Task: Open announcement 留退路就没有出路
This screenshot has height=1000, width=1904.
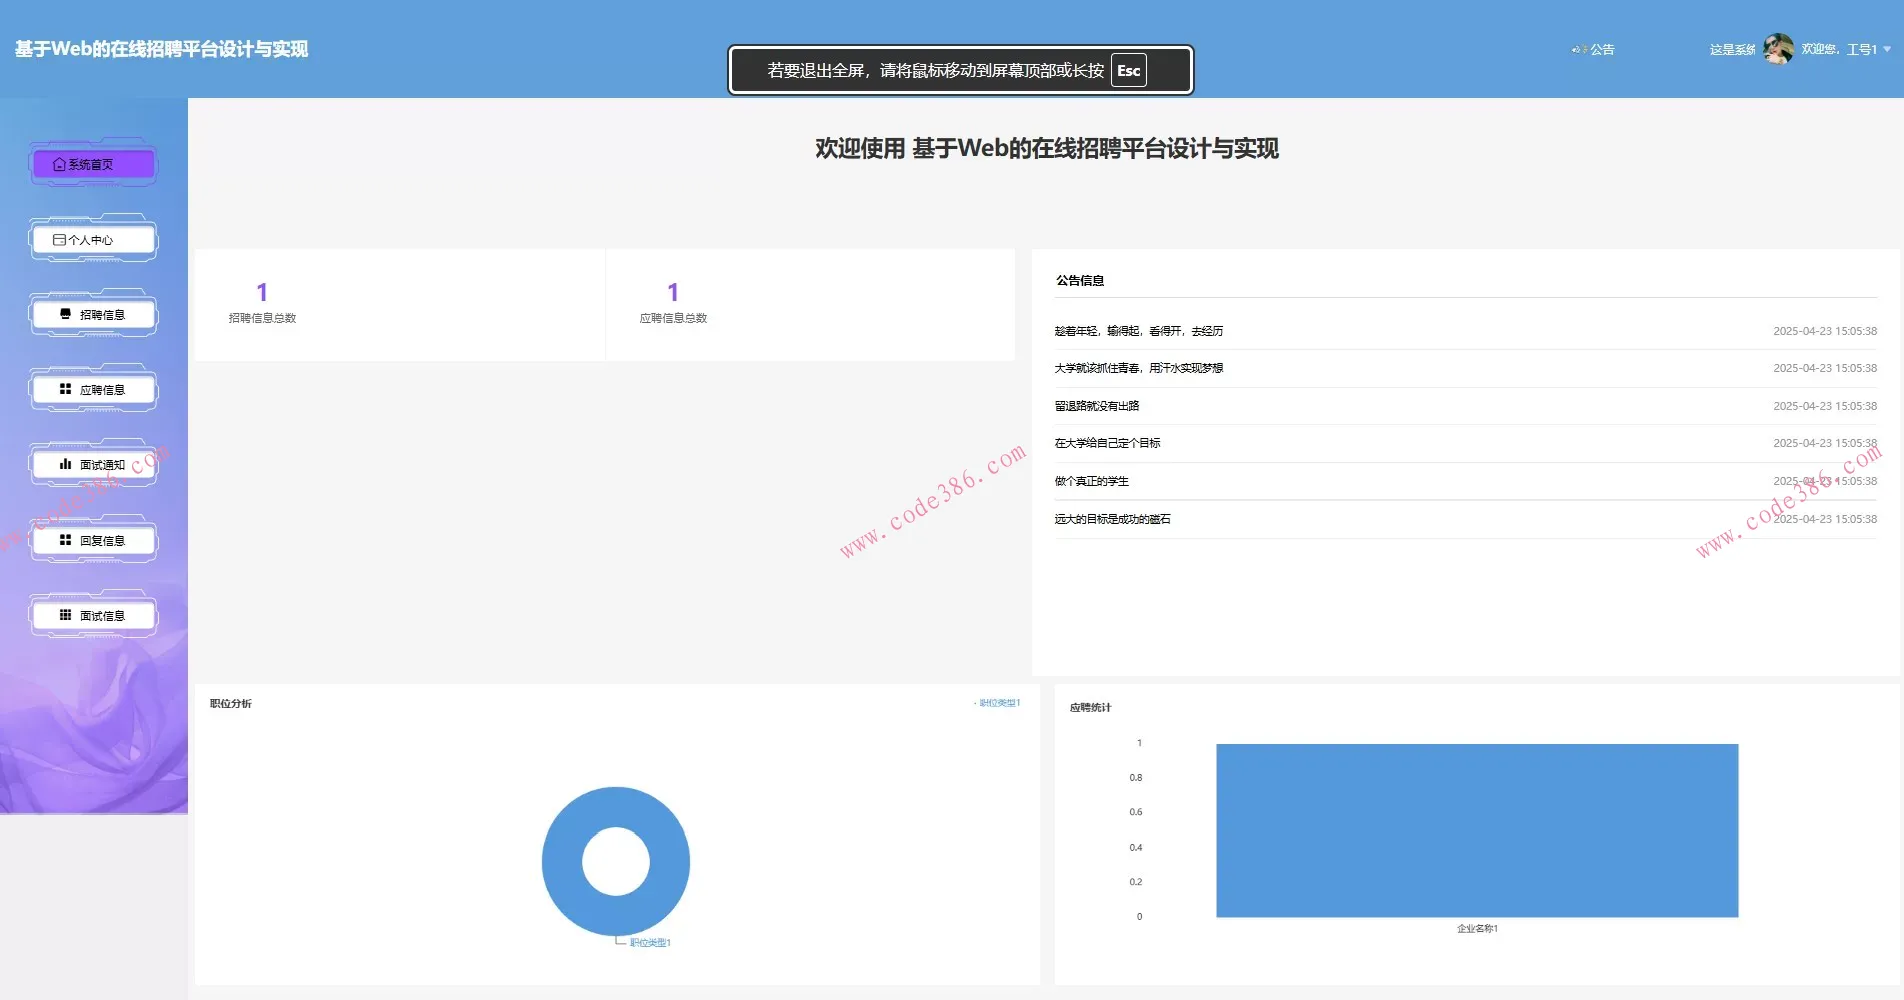Action: tap(1096, 406)
